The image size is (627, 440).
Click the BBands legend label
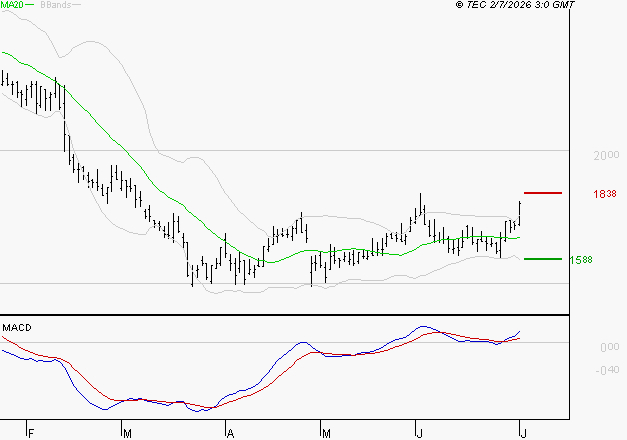(x=56, y=5)
